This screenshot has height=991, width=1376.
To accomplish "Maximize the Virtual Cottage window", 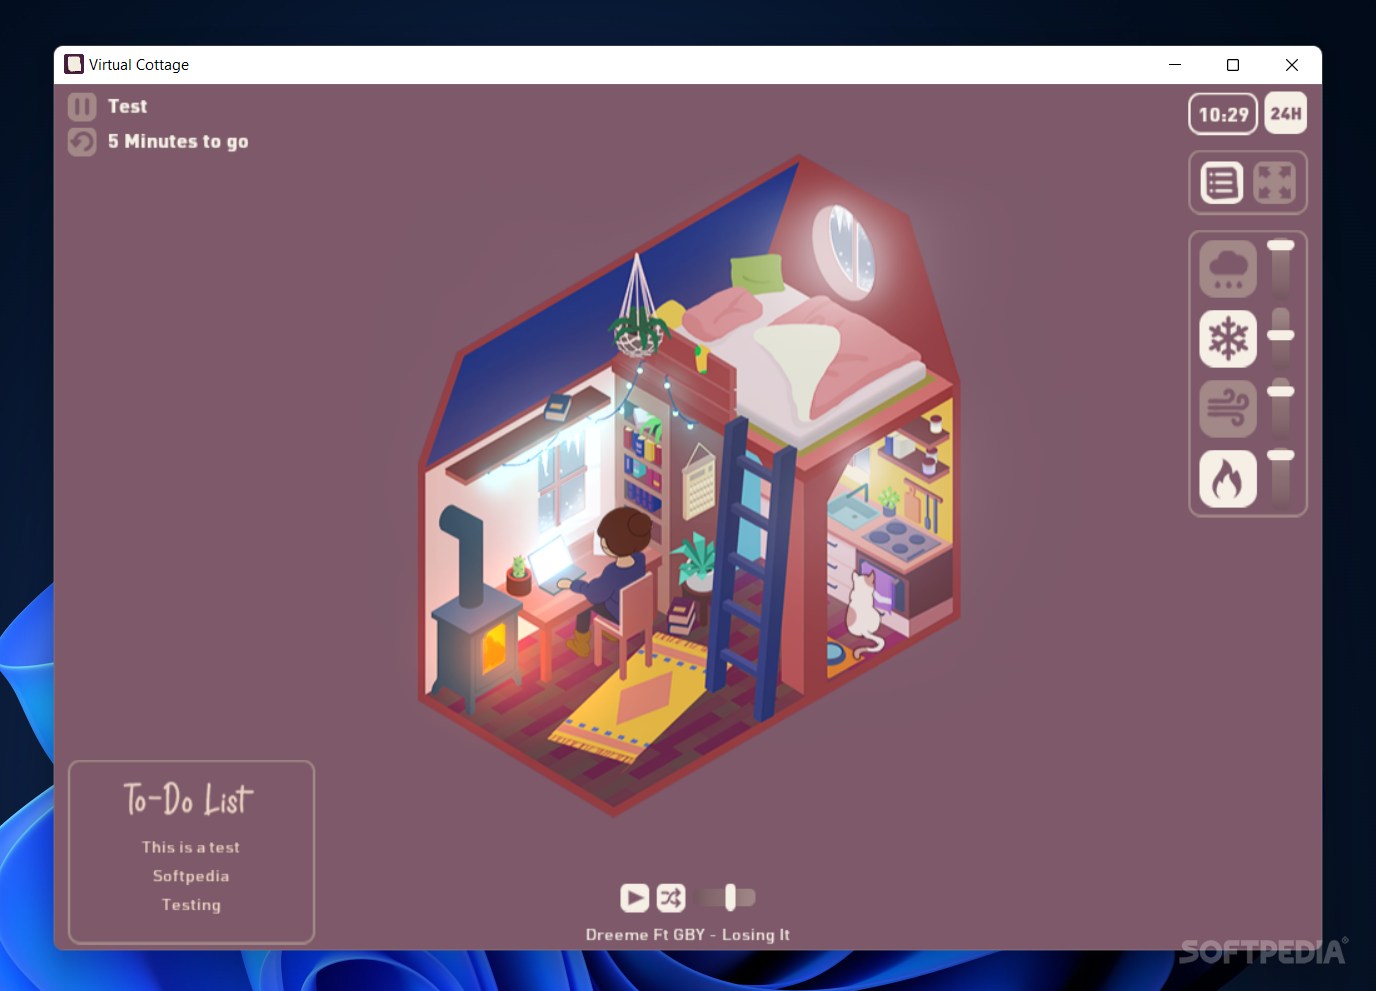I will click(x=1233, y=65).
